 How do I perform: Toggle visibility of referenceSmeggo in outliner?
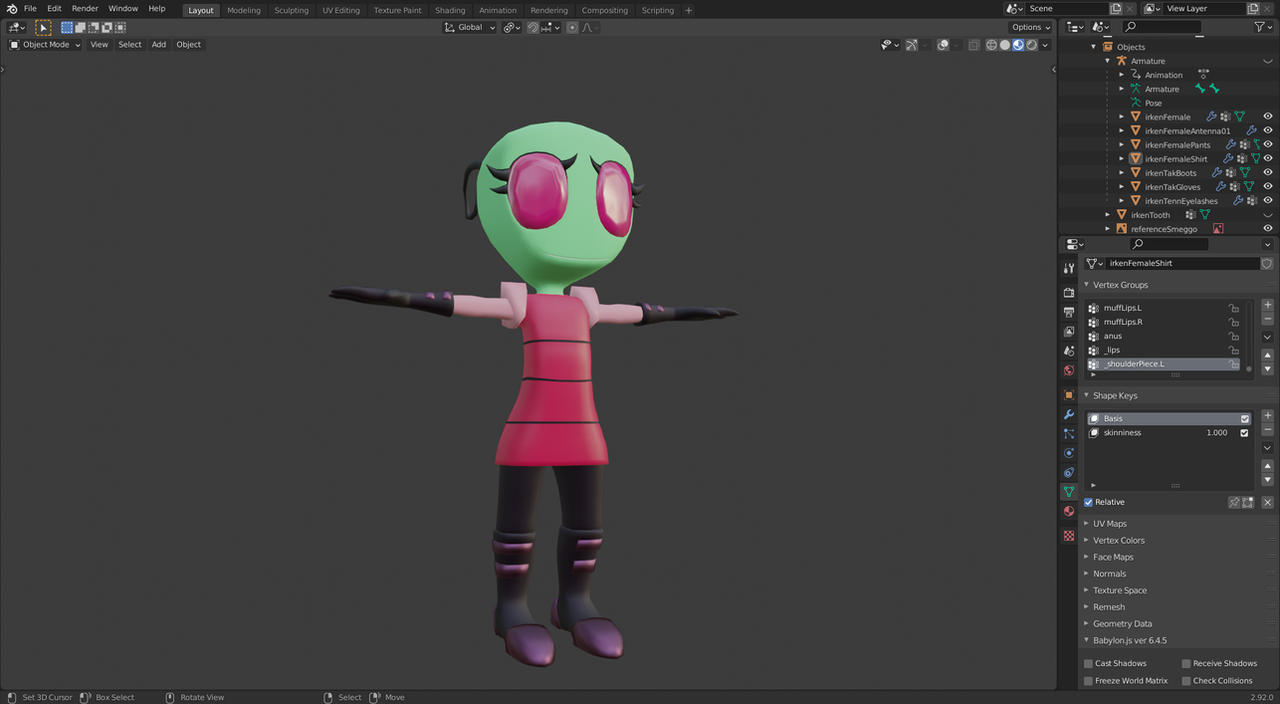pyautogui.click(x=1268, y=229)
